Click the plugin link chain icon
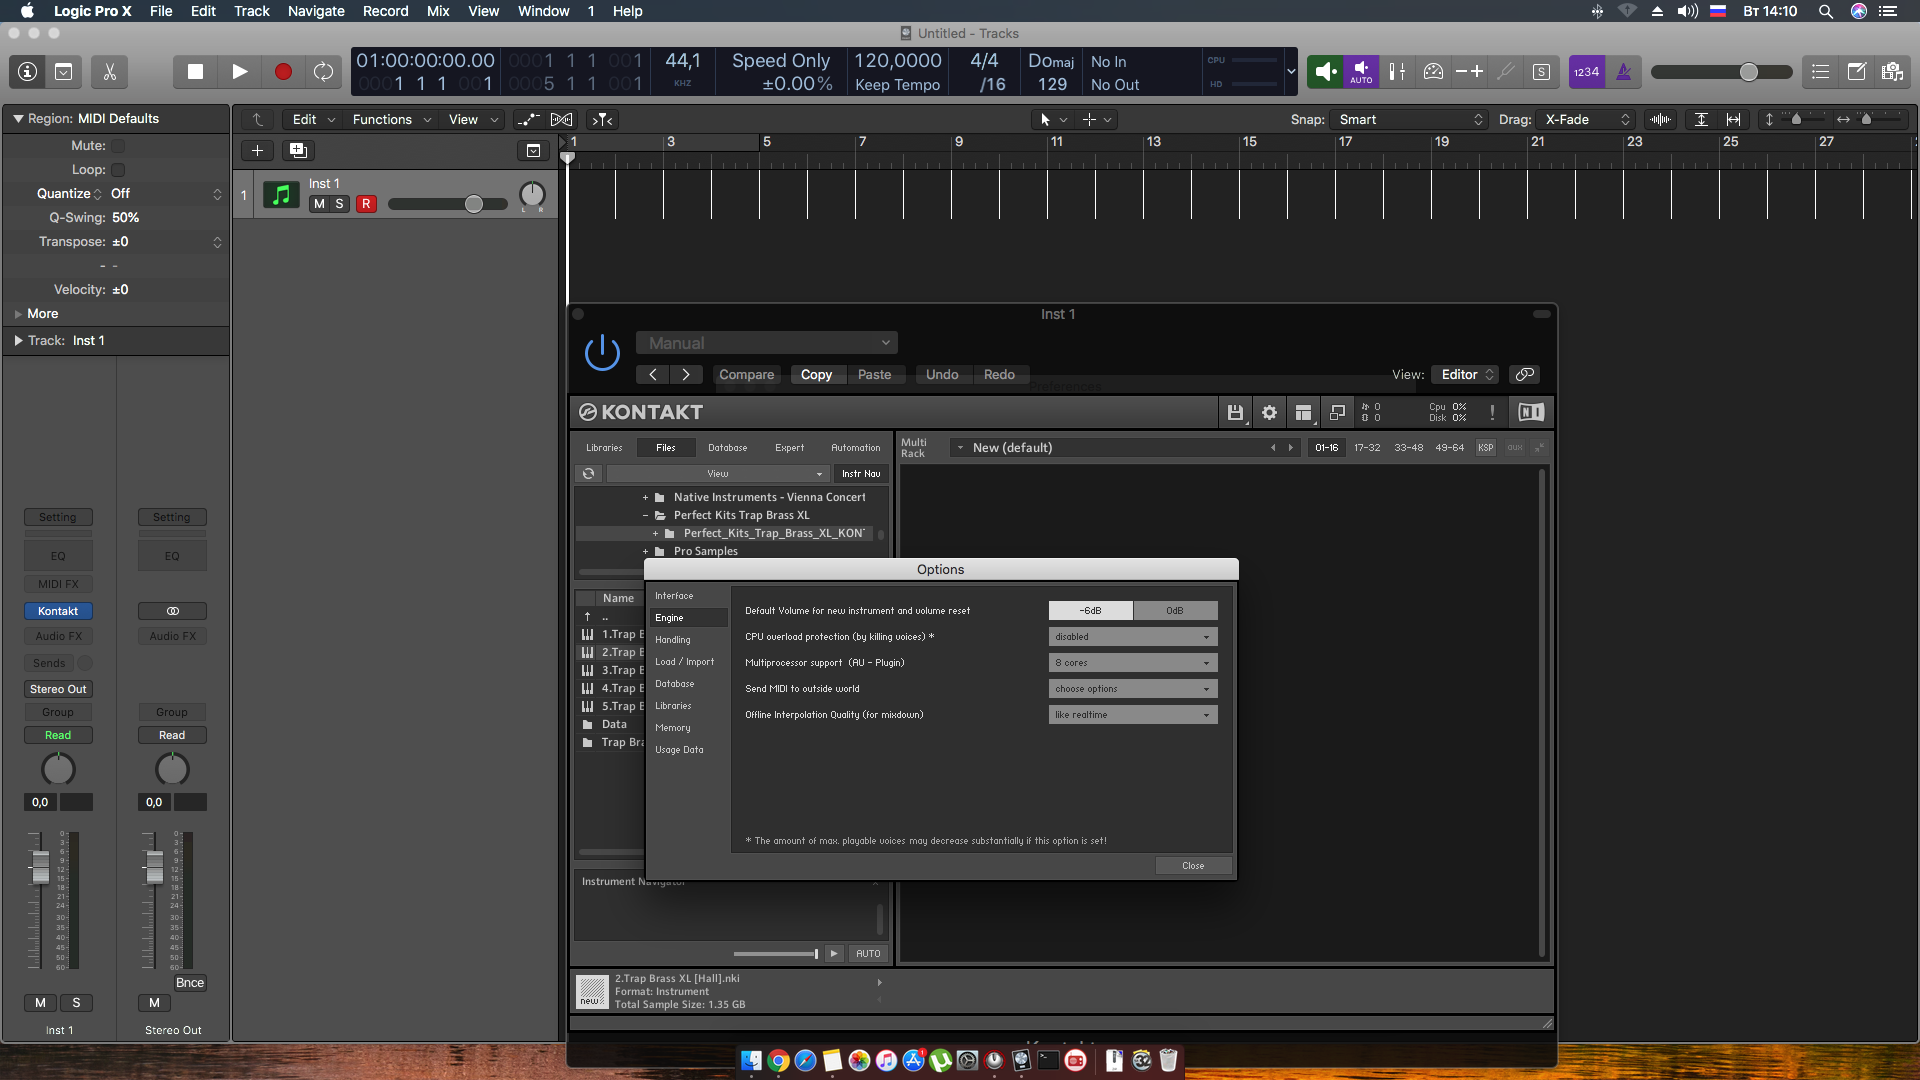Image resolution: width=1920 pixels, height=1080 pixels. (x=1525, y=375)
